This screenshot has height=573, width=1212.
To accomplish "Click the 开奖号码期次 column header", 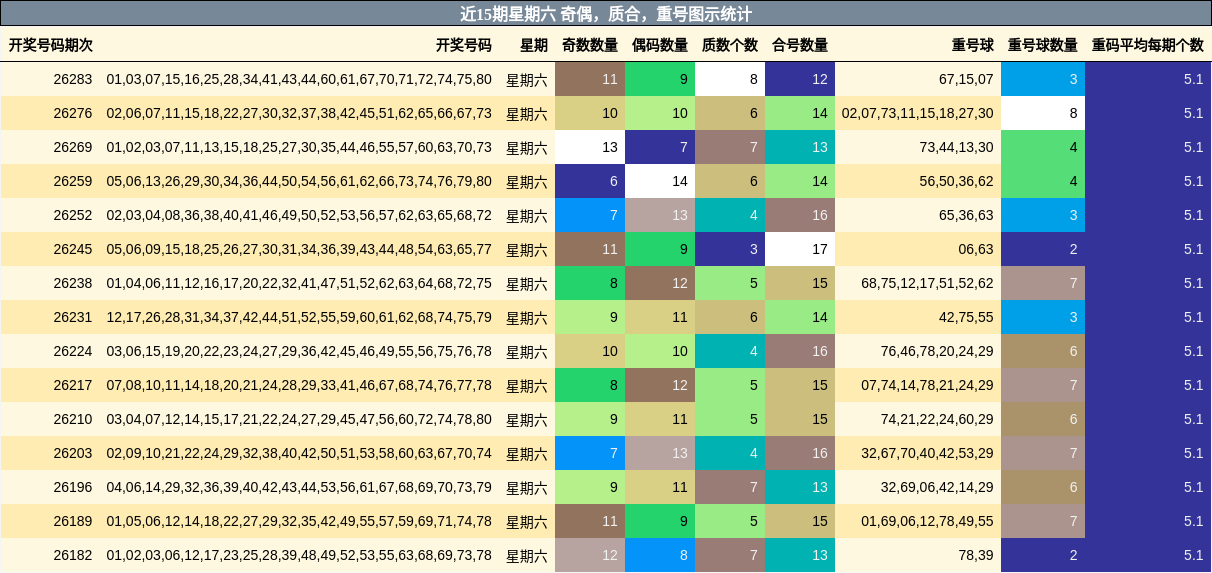I will tap(51, 45).
